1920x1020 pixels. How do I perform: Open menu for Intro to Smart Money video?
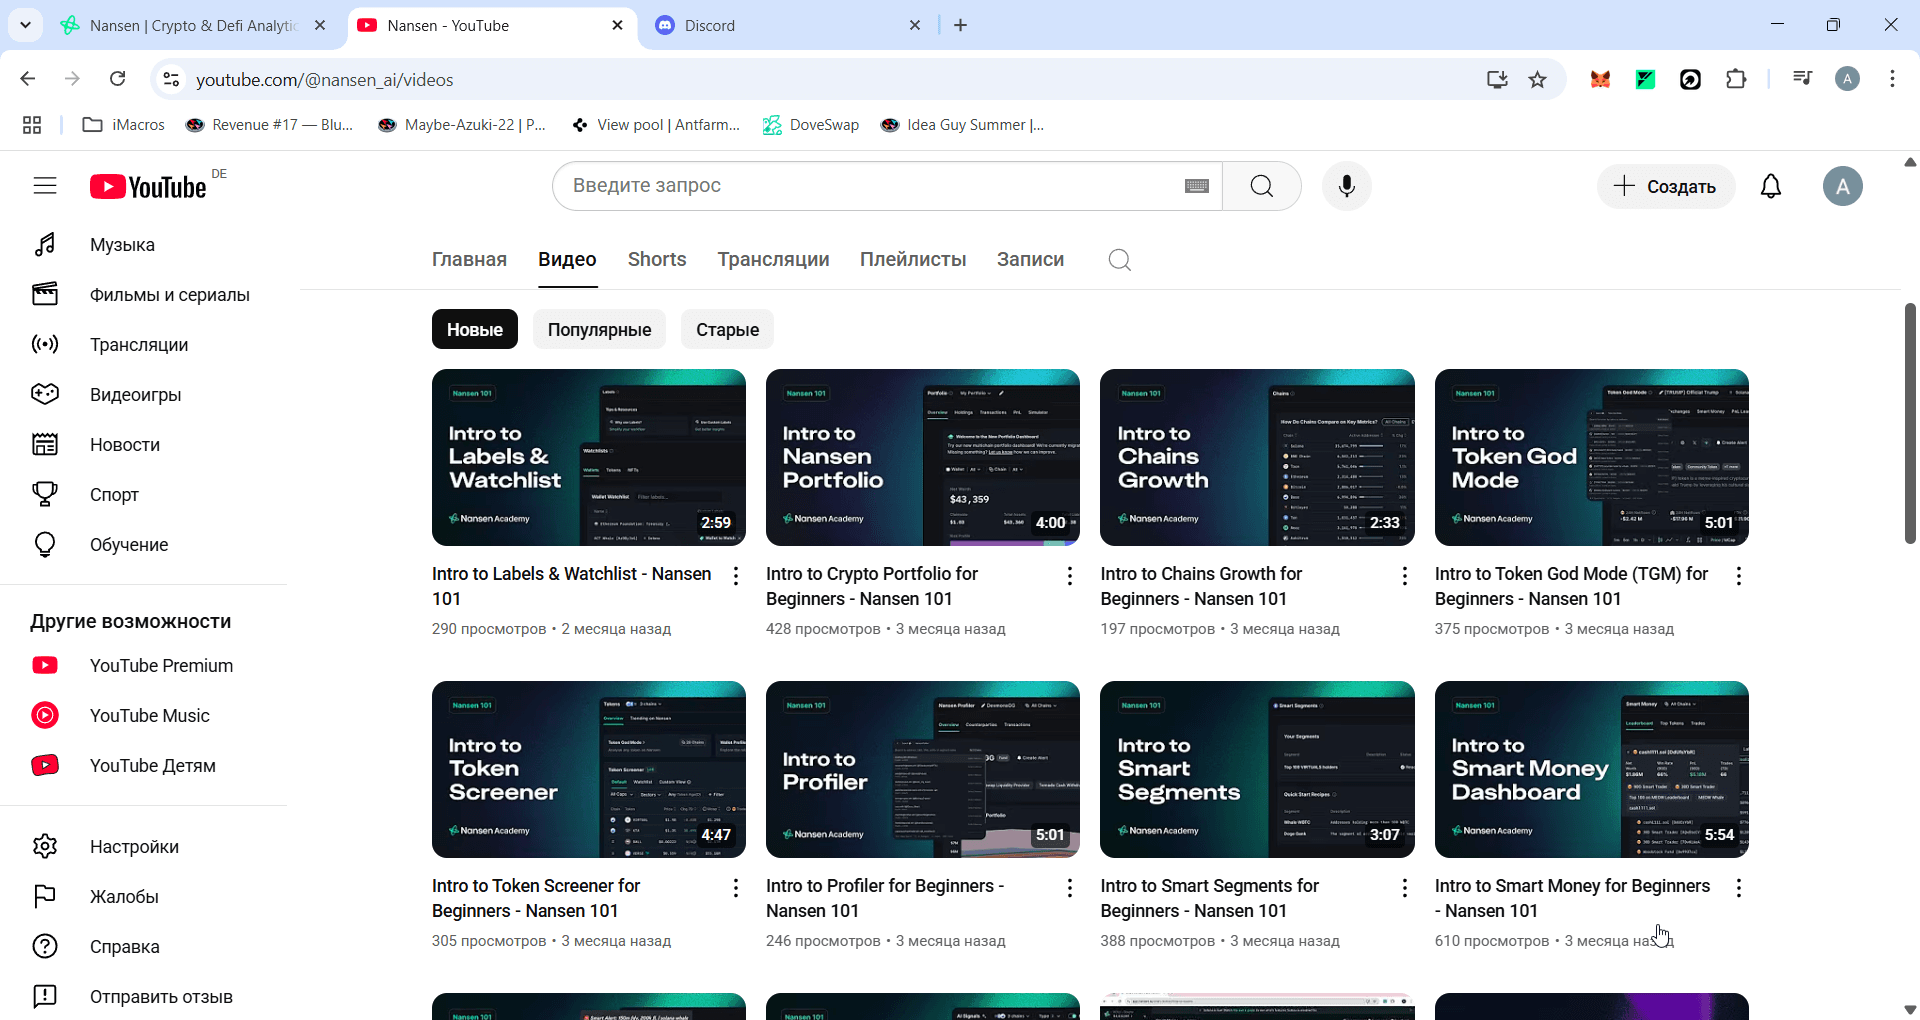pos(1739,888)
